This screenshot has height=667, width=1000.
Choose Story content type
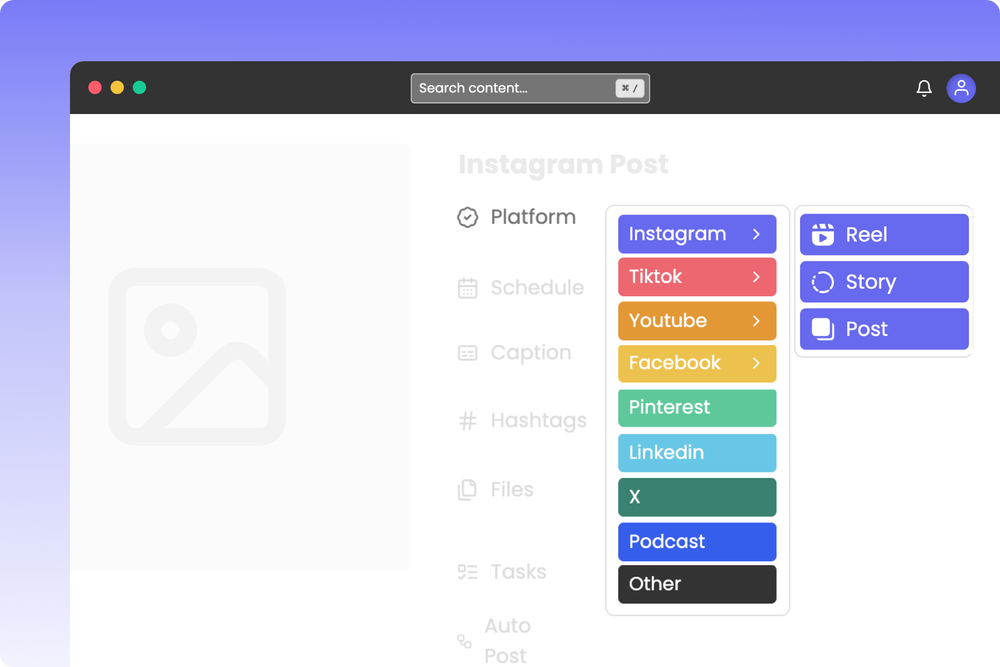click(x=884, y=282)
